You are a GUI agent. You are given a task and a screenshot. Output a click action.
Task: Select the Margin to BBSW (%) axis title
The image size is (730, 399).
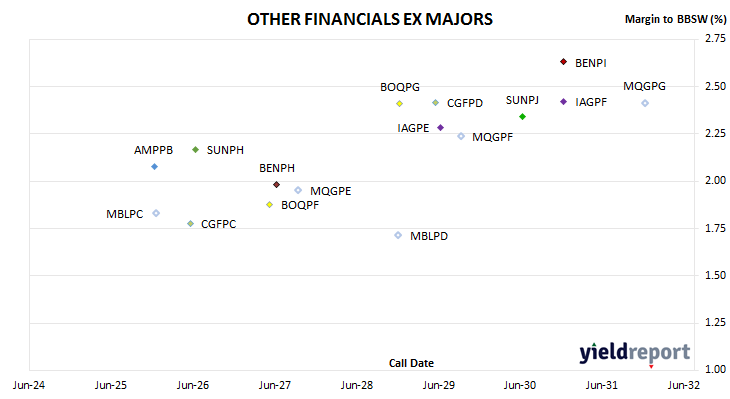(675, 19)
